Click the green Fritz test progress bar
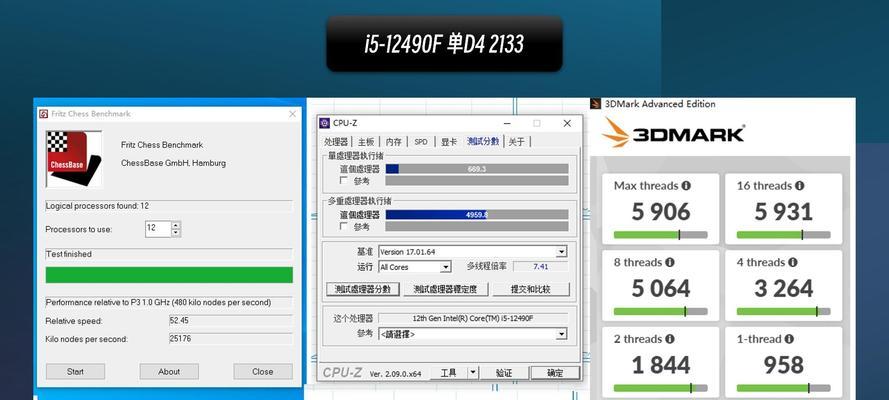This screenshot has width=889, height=400. point(169,275)
